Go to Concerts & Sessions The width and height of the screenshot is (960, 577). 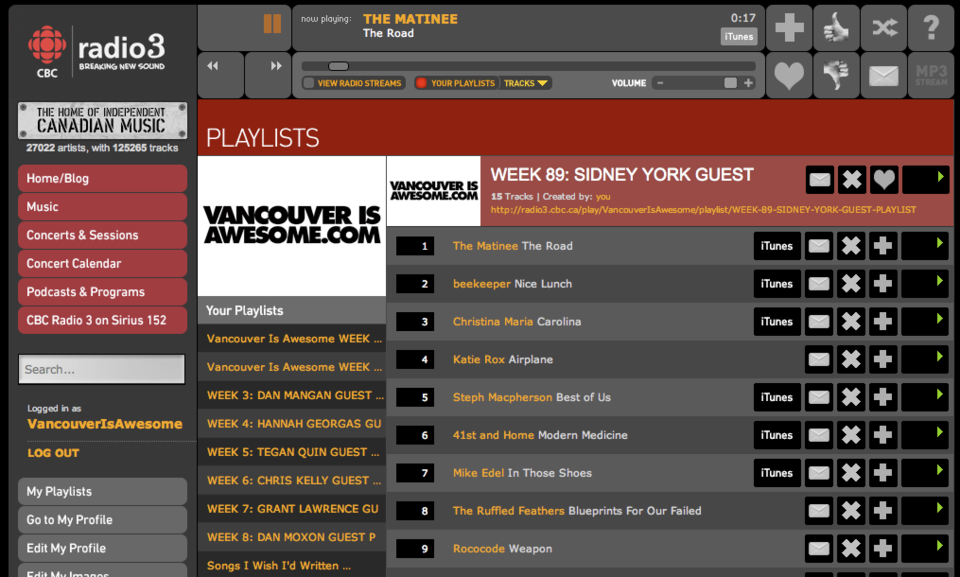102,235
